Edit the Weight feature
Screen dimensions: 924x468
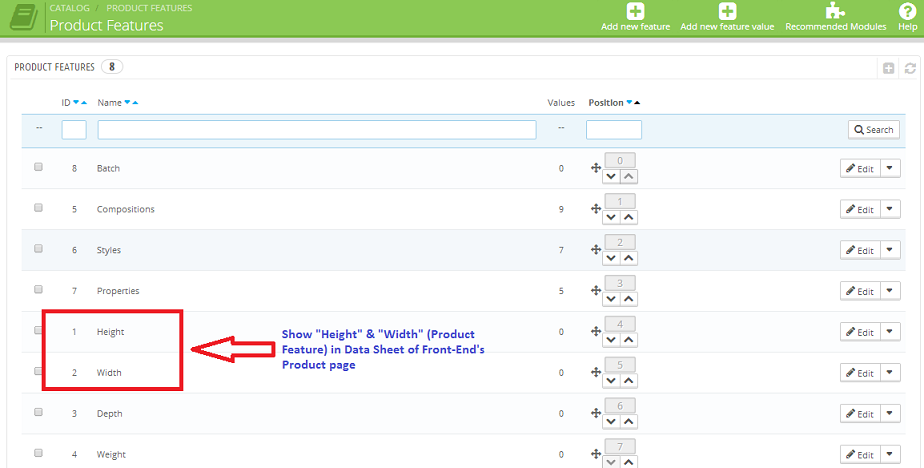860,454
